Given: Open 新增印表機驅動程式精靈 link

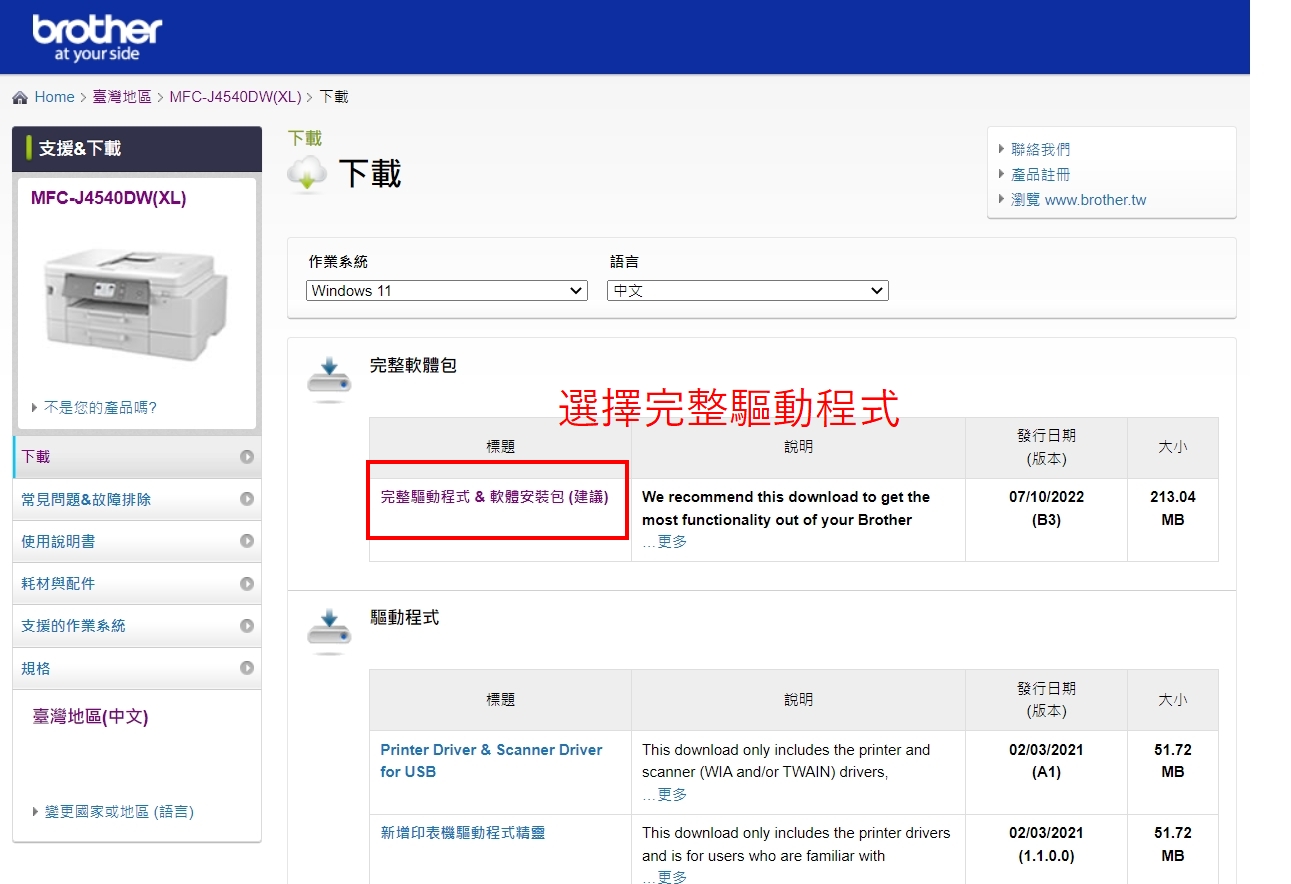Looking at the screenshot, I should (x=463, y=833).
